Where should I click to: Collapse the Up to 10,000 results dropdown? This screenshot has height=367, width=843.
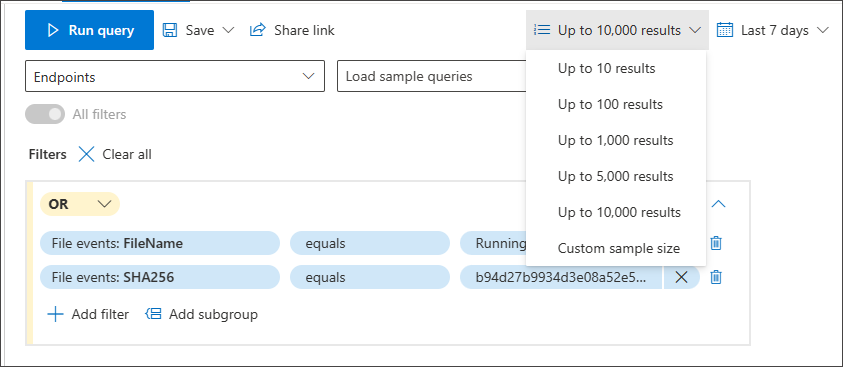coord(617,30)
